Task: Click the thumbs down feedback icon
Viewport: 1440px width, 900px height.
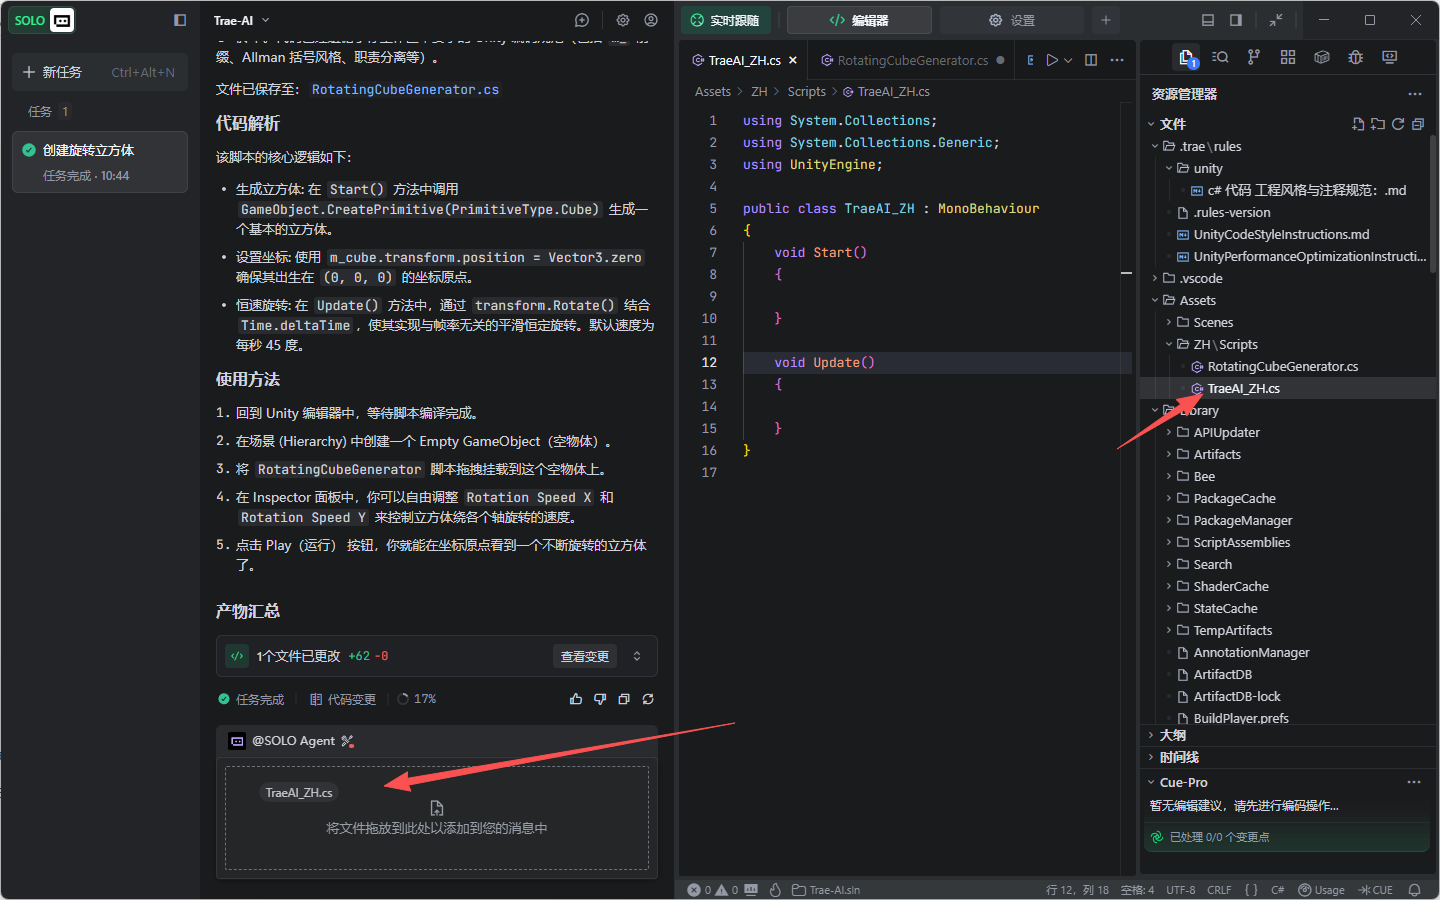Action: coord(600,699)
